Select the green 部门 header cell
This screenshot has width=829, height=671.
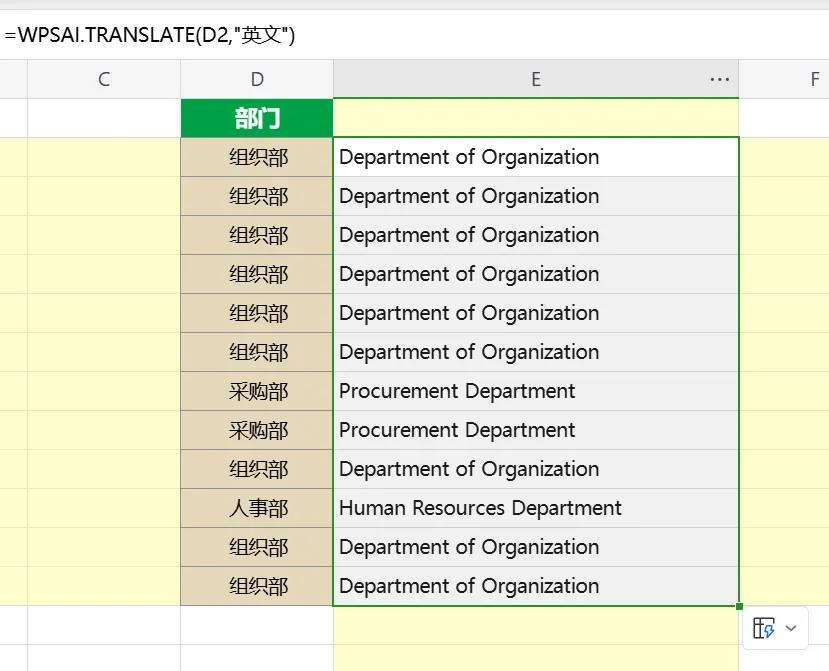pos(257,119)
